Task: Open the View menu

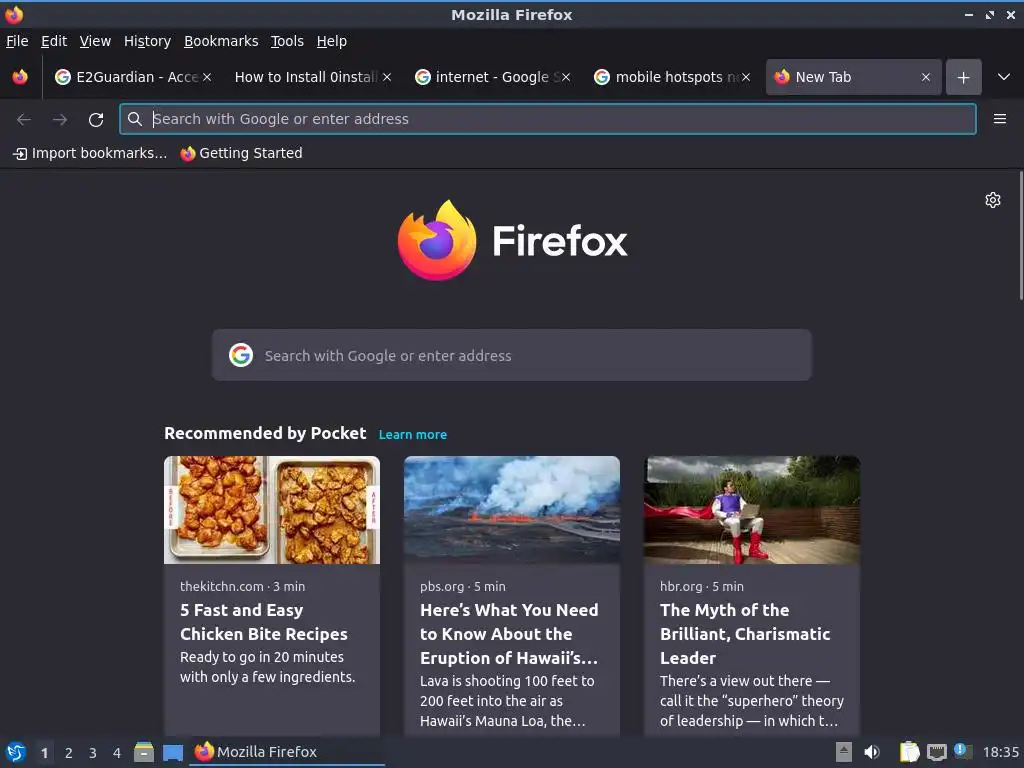Action: click(95, 41)
